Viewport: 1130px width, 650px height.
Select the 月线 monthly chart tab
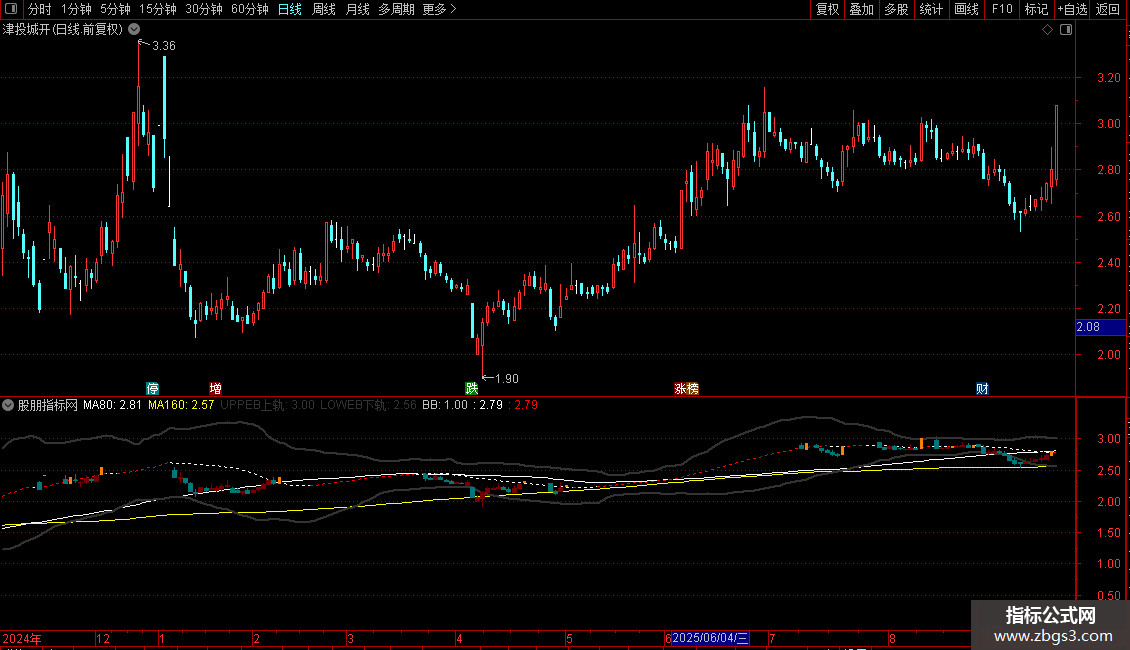point(357,9)
